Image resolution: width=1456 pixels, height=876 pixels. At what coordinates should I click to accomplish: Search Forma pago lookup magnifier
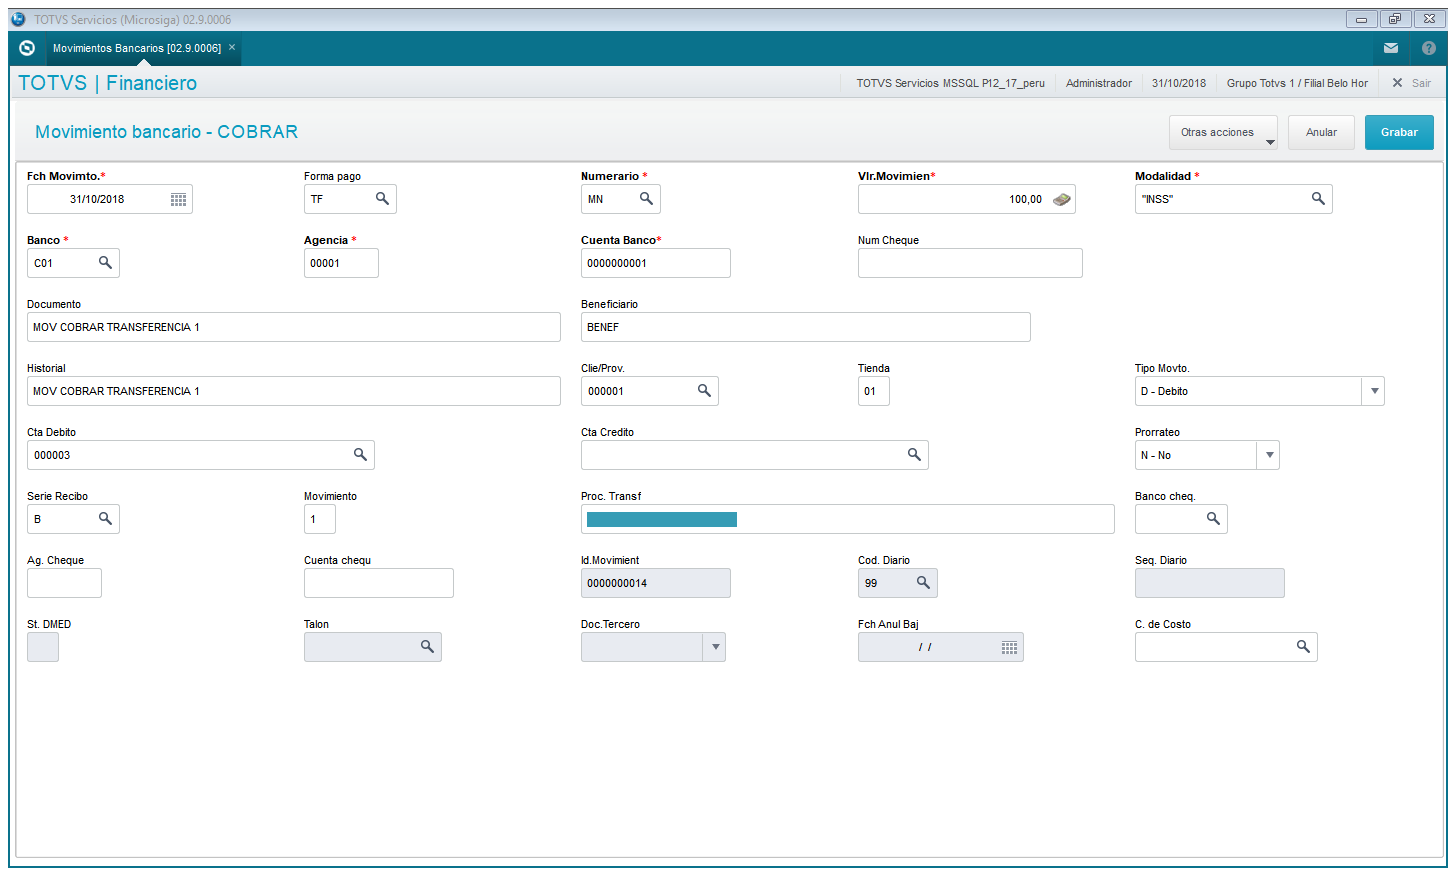(x=382, y=199)
